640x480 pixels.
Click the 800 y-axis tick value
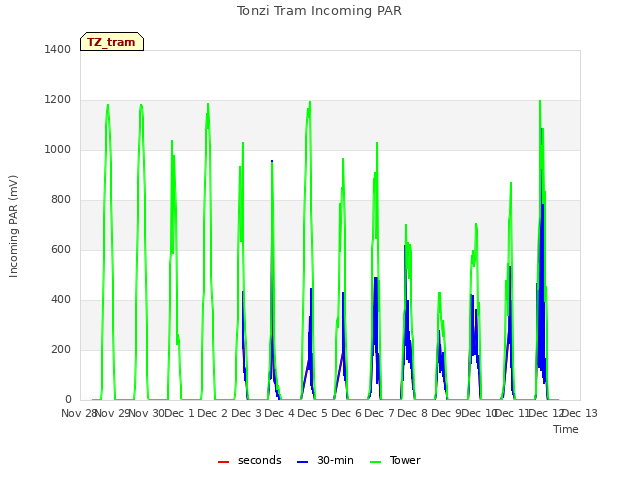(61, 200)
